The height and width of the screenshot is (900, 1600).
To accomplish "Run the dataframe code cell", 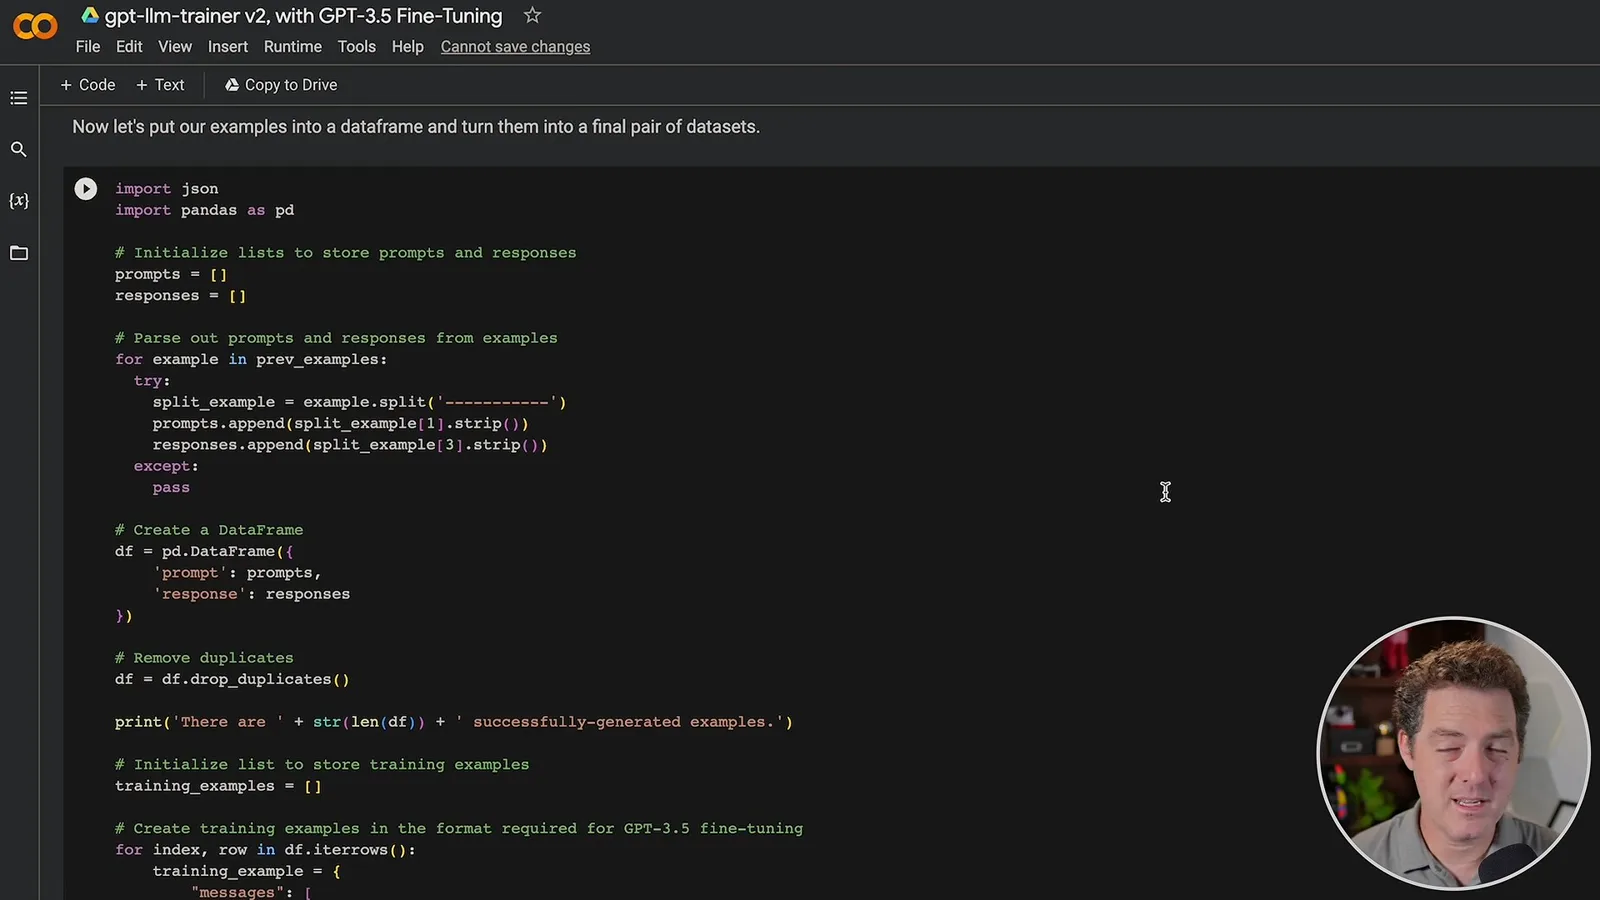I will 86,189.
